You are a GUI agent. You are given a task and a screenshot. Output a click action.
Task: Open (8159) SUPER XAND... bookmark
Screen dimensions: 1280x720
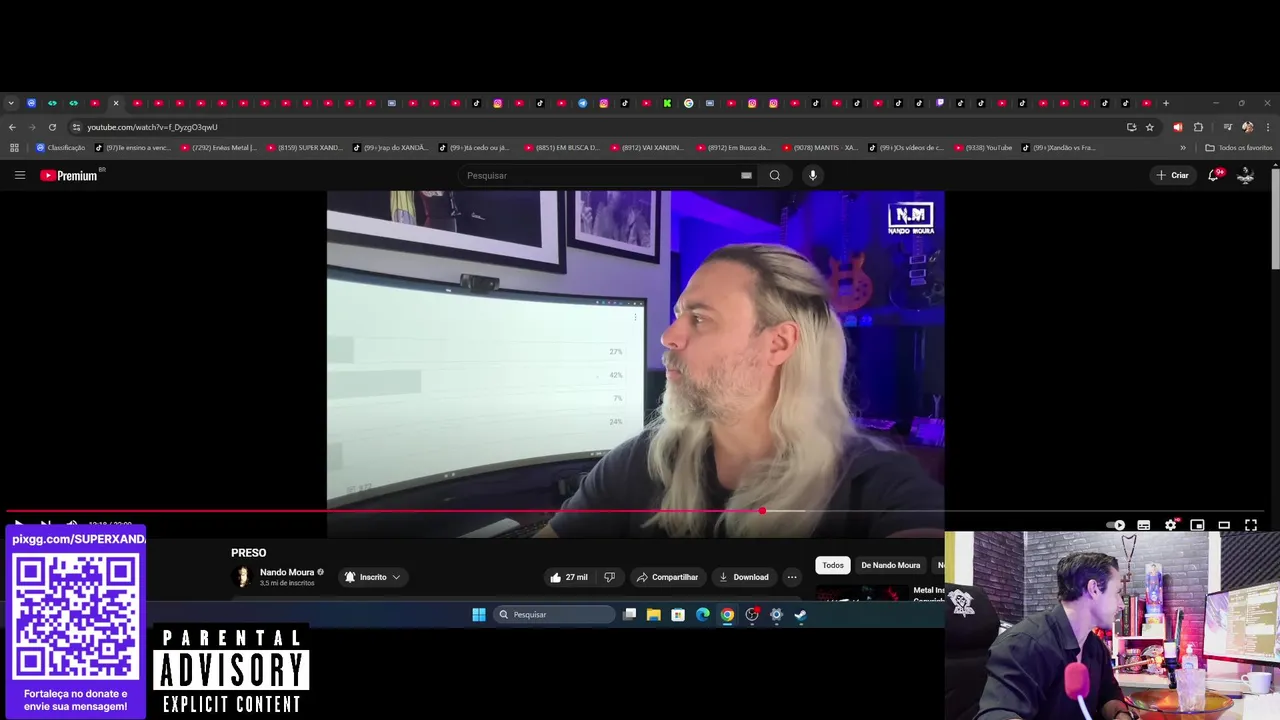(304, 148)
